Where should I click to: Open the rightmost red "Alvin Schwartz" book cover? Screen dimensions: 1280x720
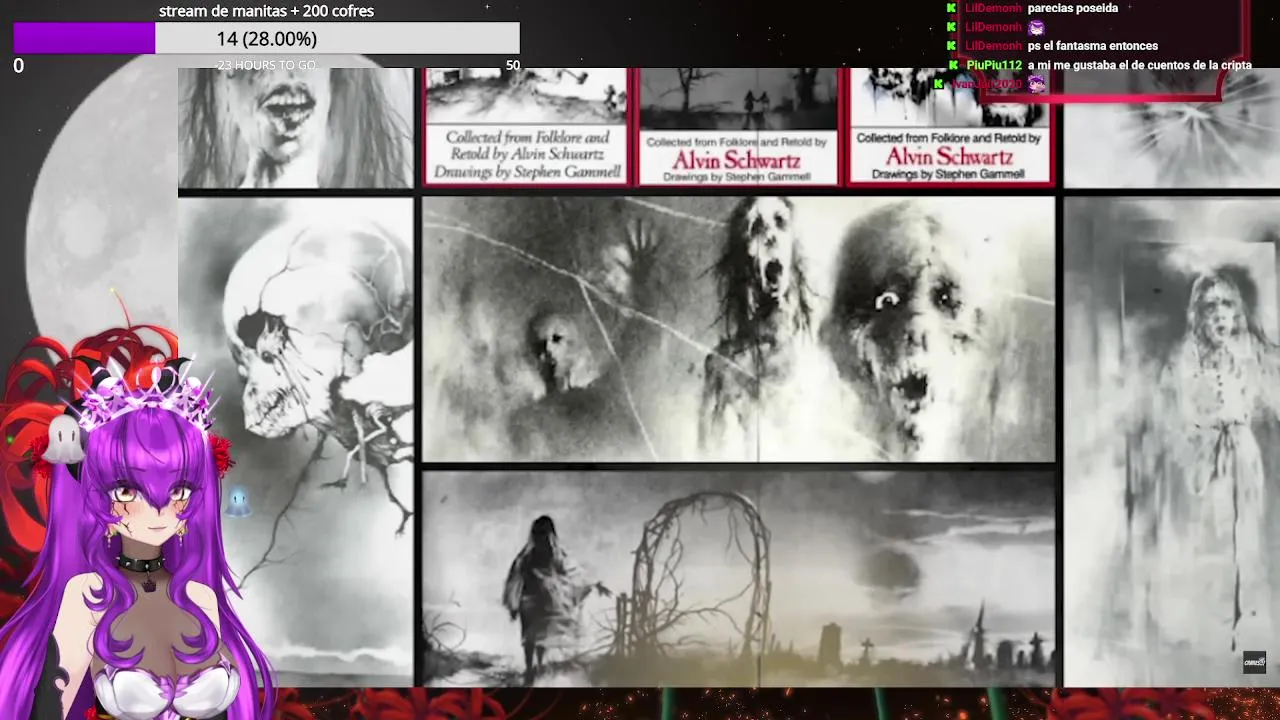click(x=949, y=127)
